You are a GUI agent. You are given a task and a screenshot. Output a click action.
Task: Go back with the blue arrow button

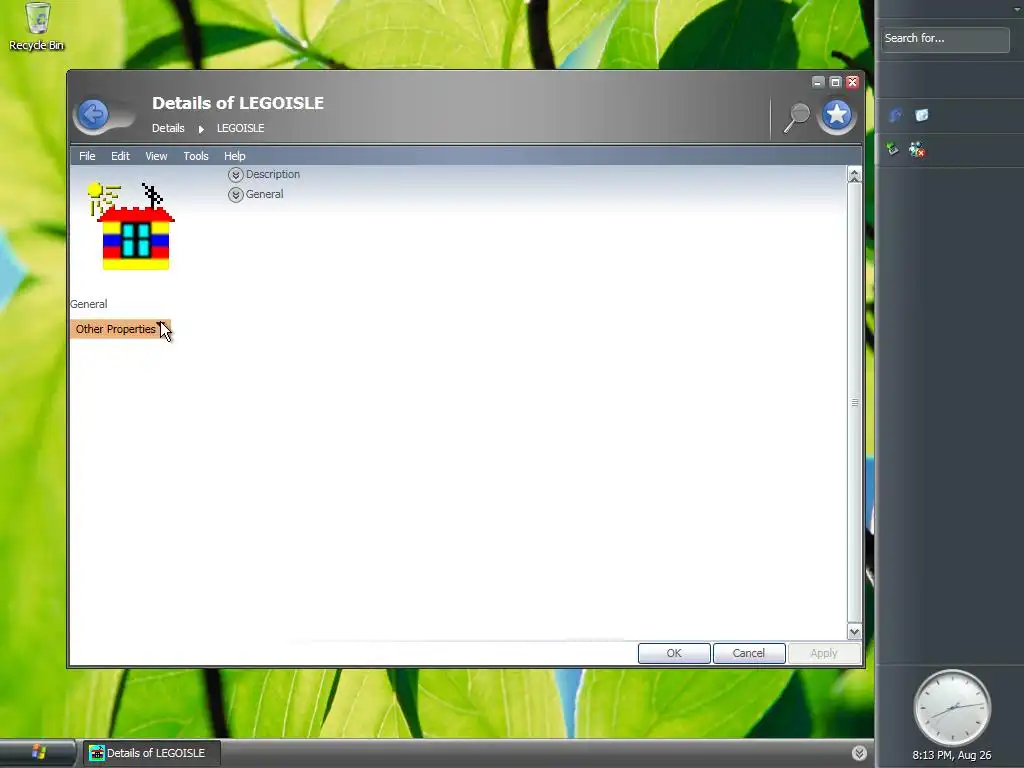click(93, 115)
